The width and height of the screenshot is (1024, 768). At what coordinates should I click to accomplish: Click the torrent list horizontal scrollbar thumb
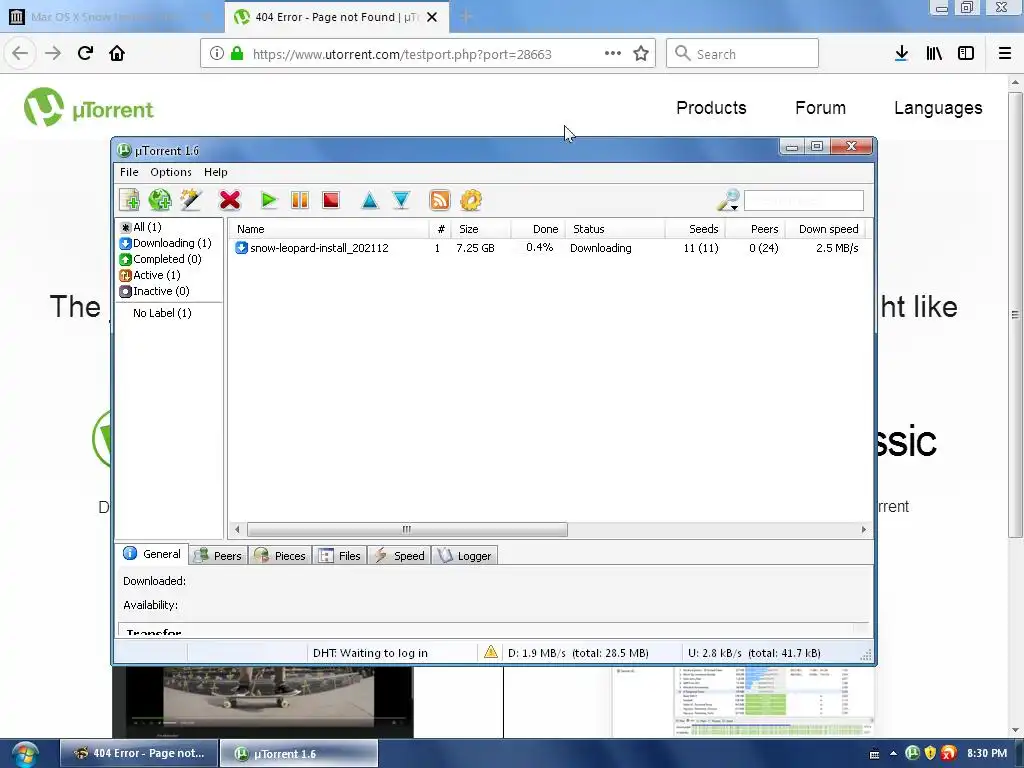point(407,529)
